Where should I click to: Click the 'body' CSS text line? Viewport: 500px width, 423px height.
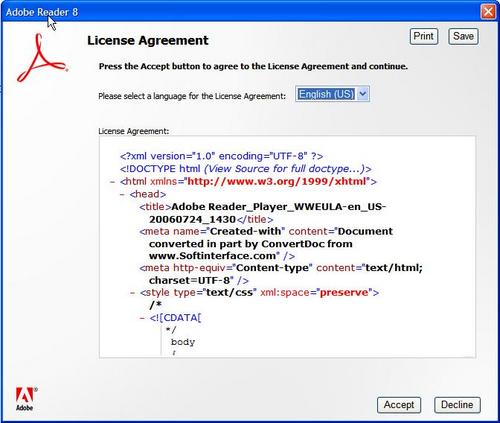(183, 342)
